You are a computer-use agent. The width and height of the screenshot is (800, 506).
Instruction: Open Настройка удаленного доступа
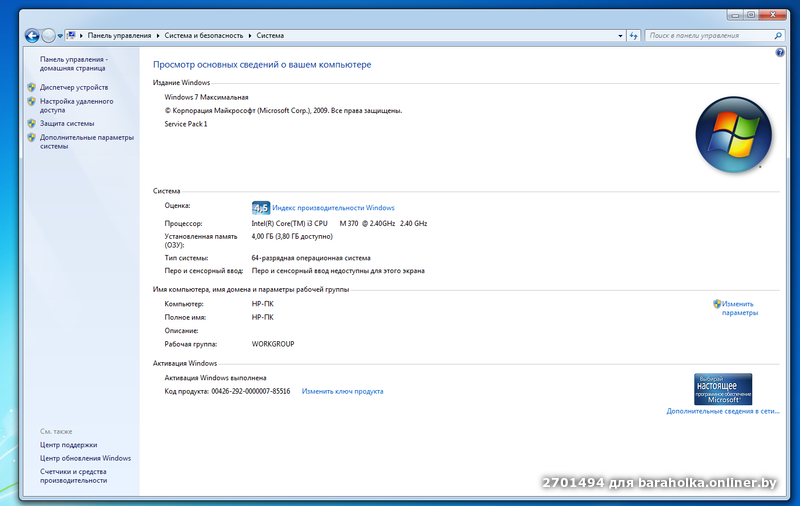77,106
